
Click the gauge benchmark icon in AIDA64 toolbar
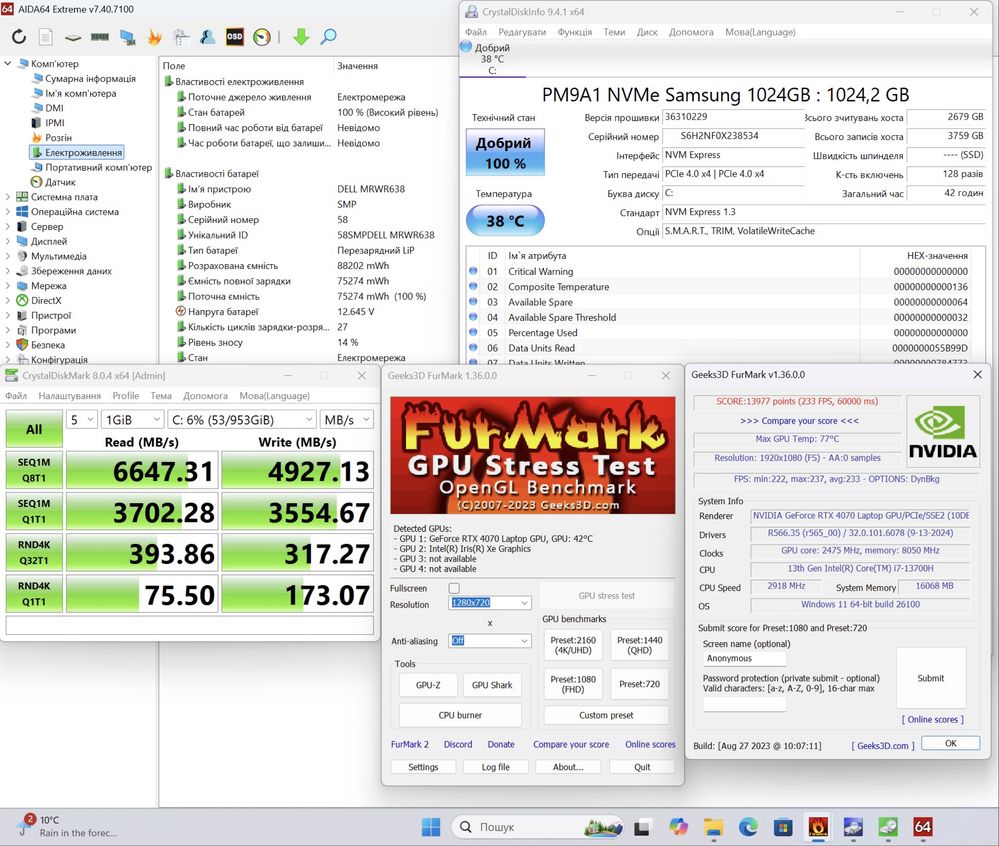coord(262,37)
